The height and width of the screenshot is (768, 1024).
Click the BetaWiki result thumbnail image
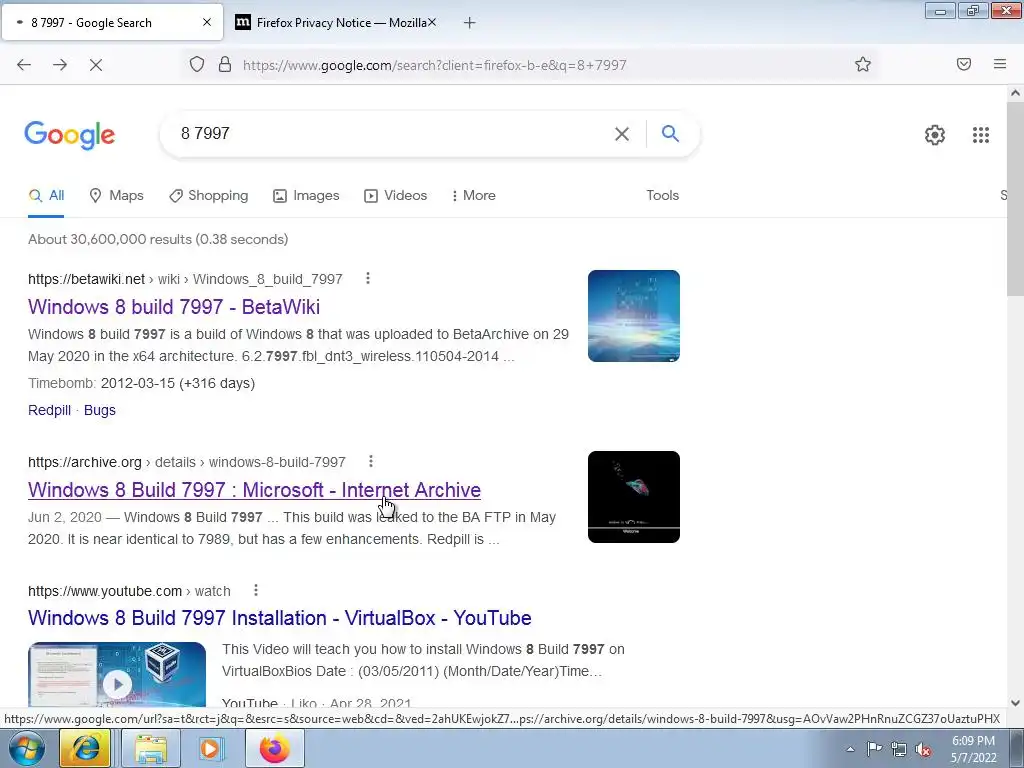pos(633,316)
